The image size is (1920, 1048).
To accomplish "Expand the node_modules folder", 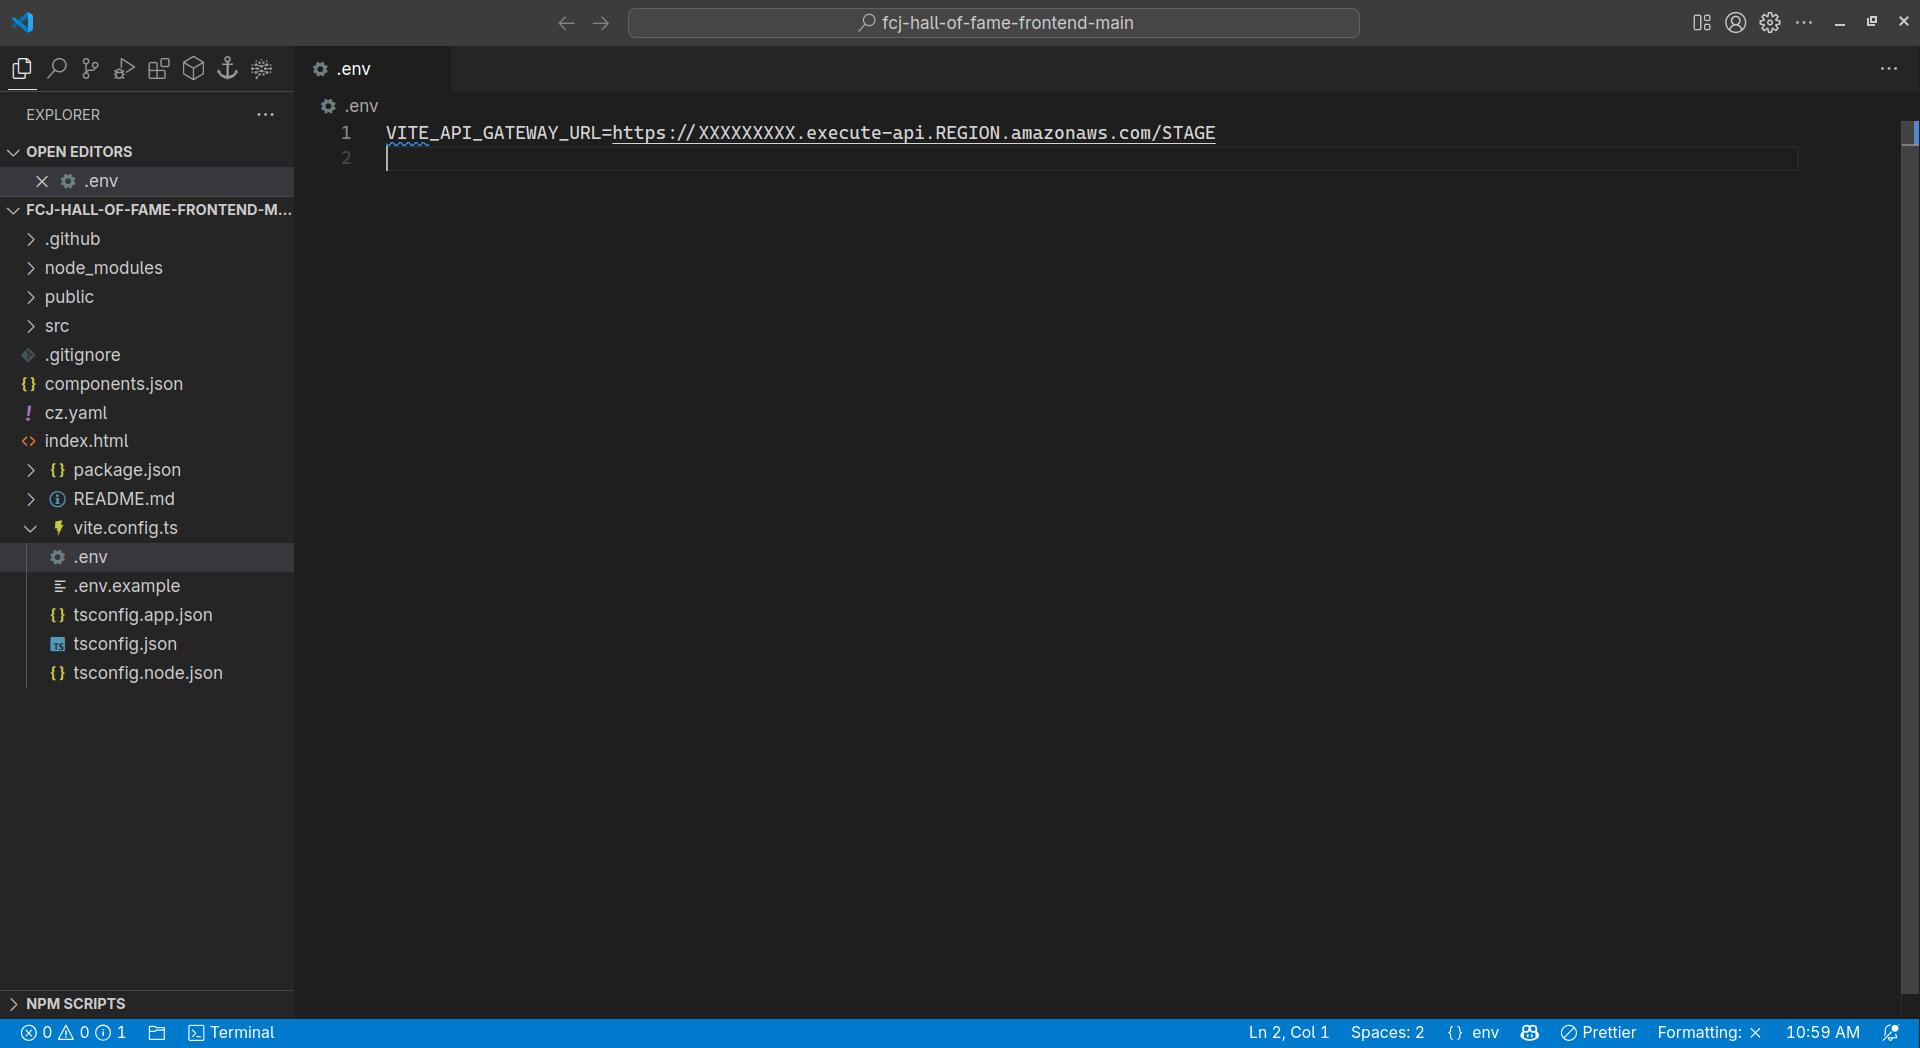I will [x=31, y=268].
